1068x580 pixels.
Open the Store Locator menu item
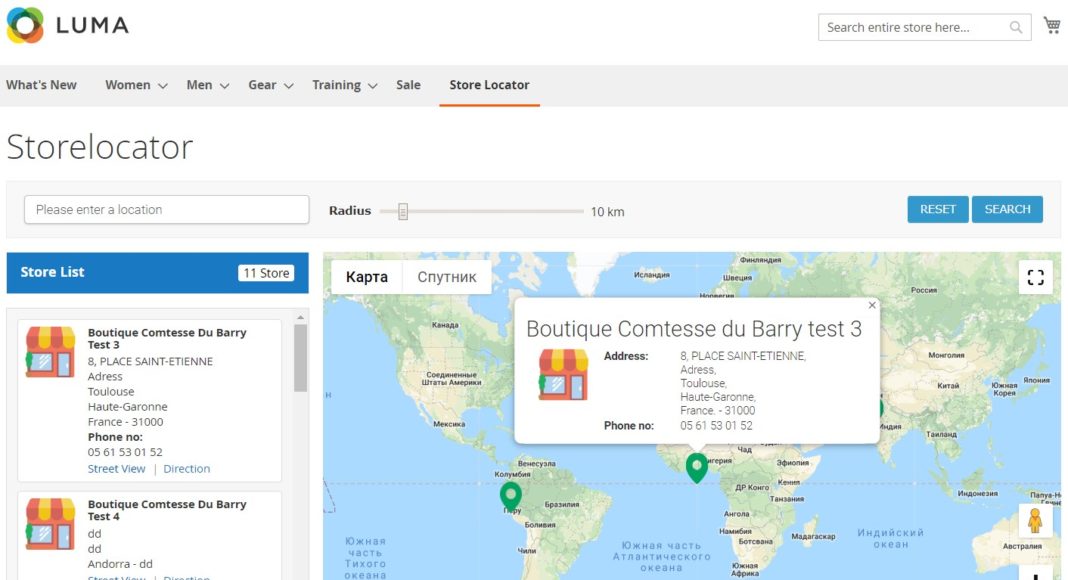[489, 85]
